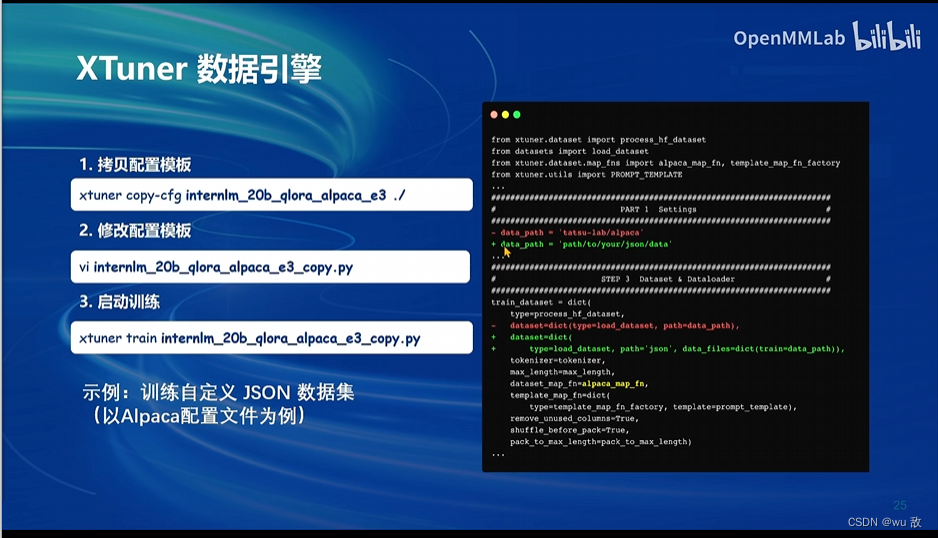
Task: Click the OpenMMLab logo text
Action: point(789,38)
